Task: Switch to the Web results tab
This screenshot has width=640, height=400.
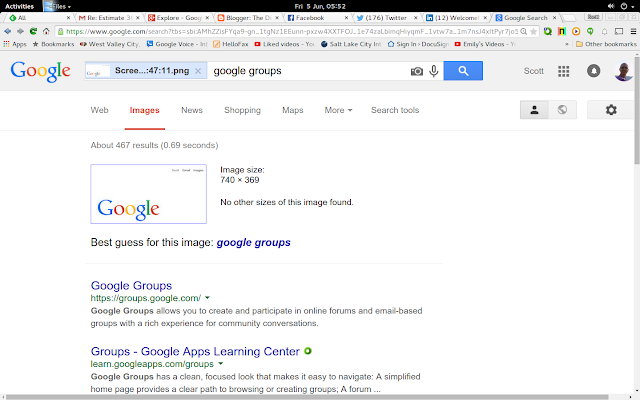Action: point(99,110)
